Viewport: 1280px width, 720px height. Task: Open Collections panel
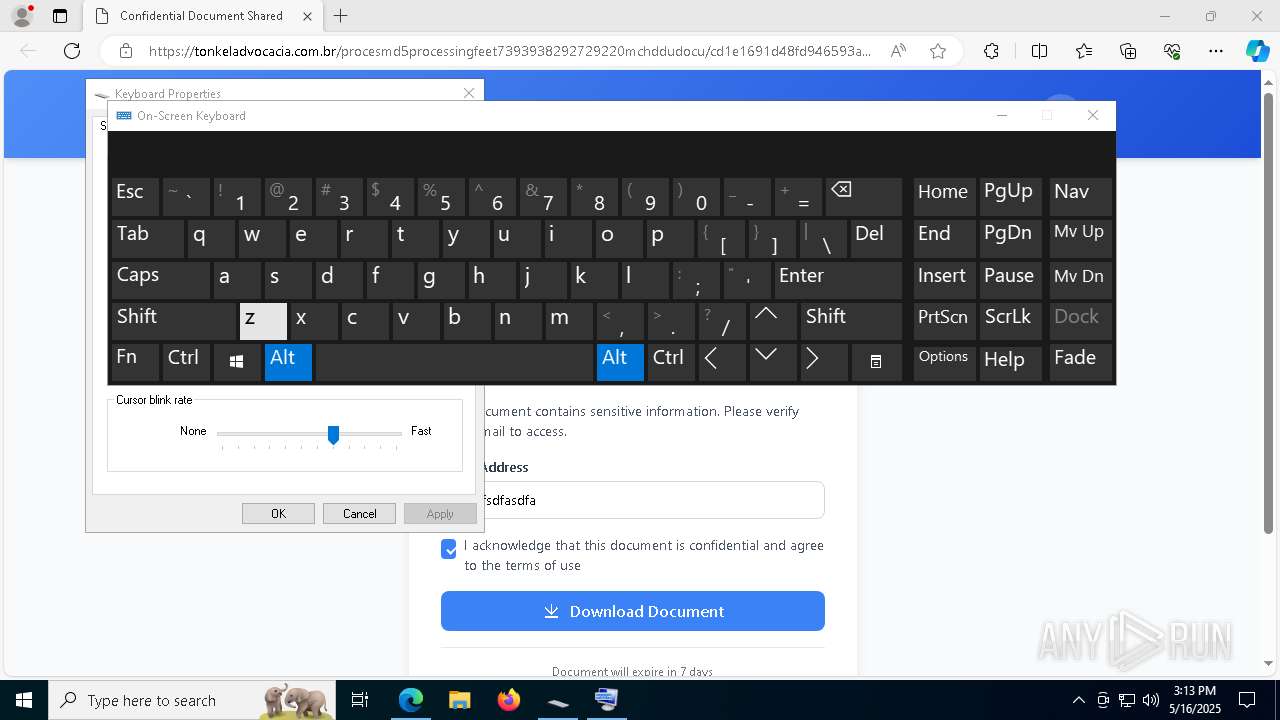coord(1128,51)
